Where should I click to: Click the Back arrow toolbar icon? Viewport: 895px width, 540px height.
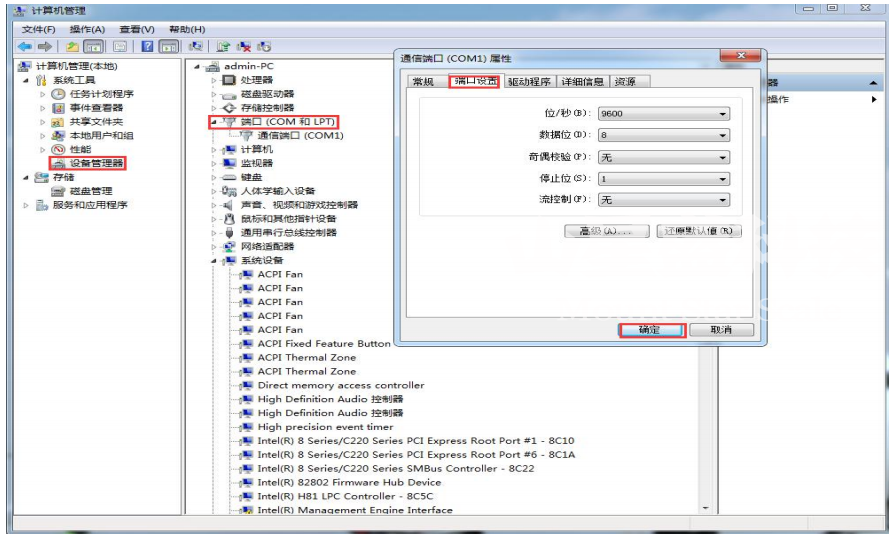(x=25, y=47)
